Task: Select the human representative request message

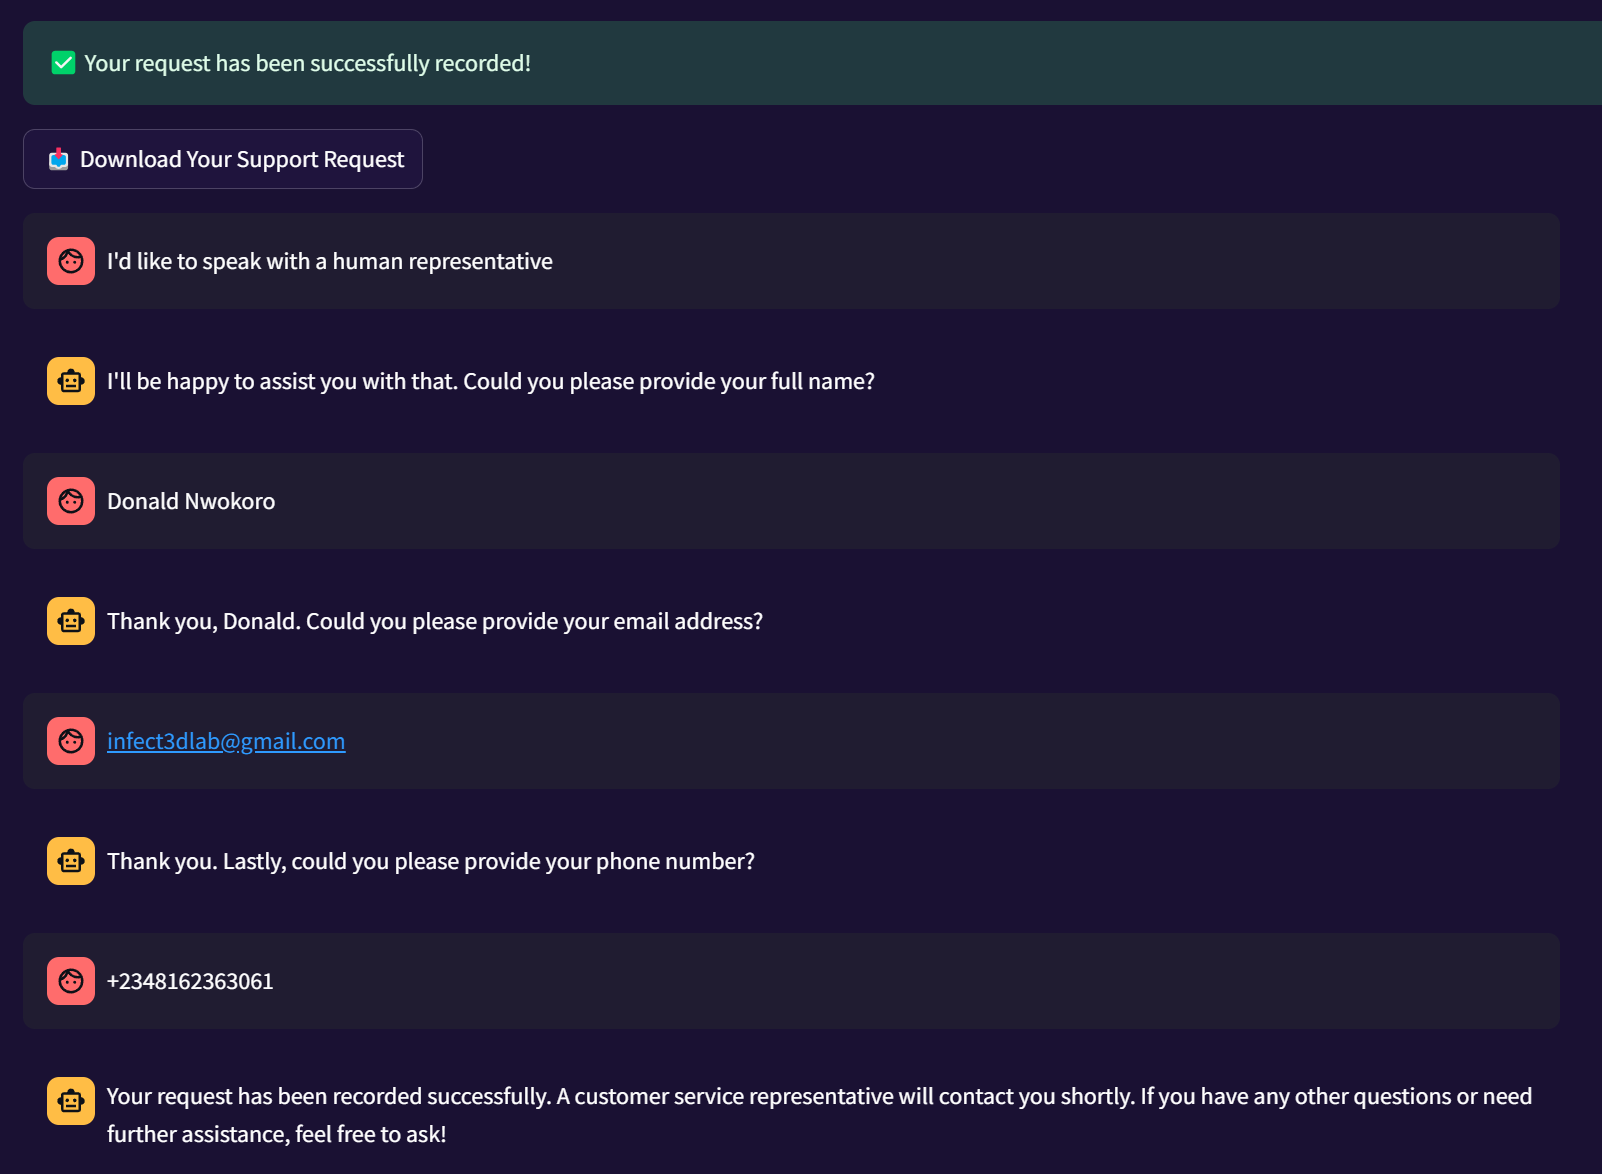Action: coord(329,261)
